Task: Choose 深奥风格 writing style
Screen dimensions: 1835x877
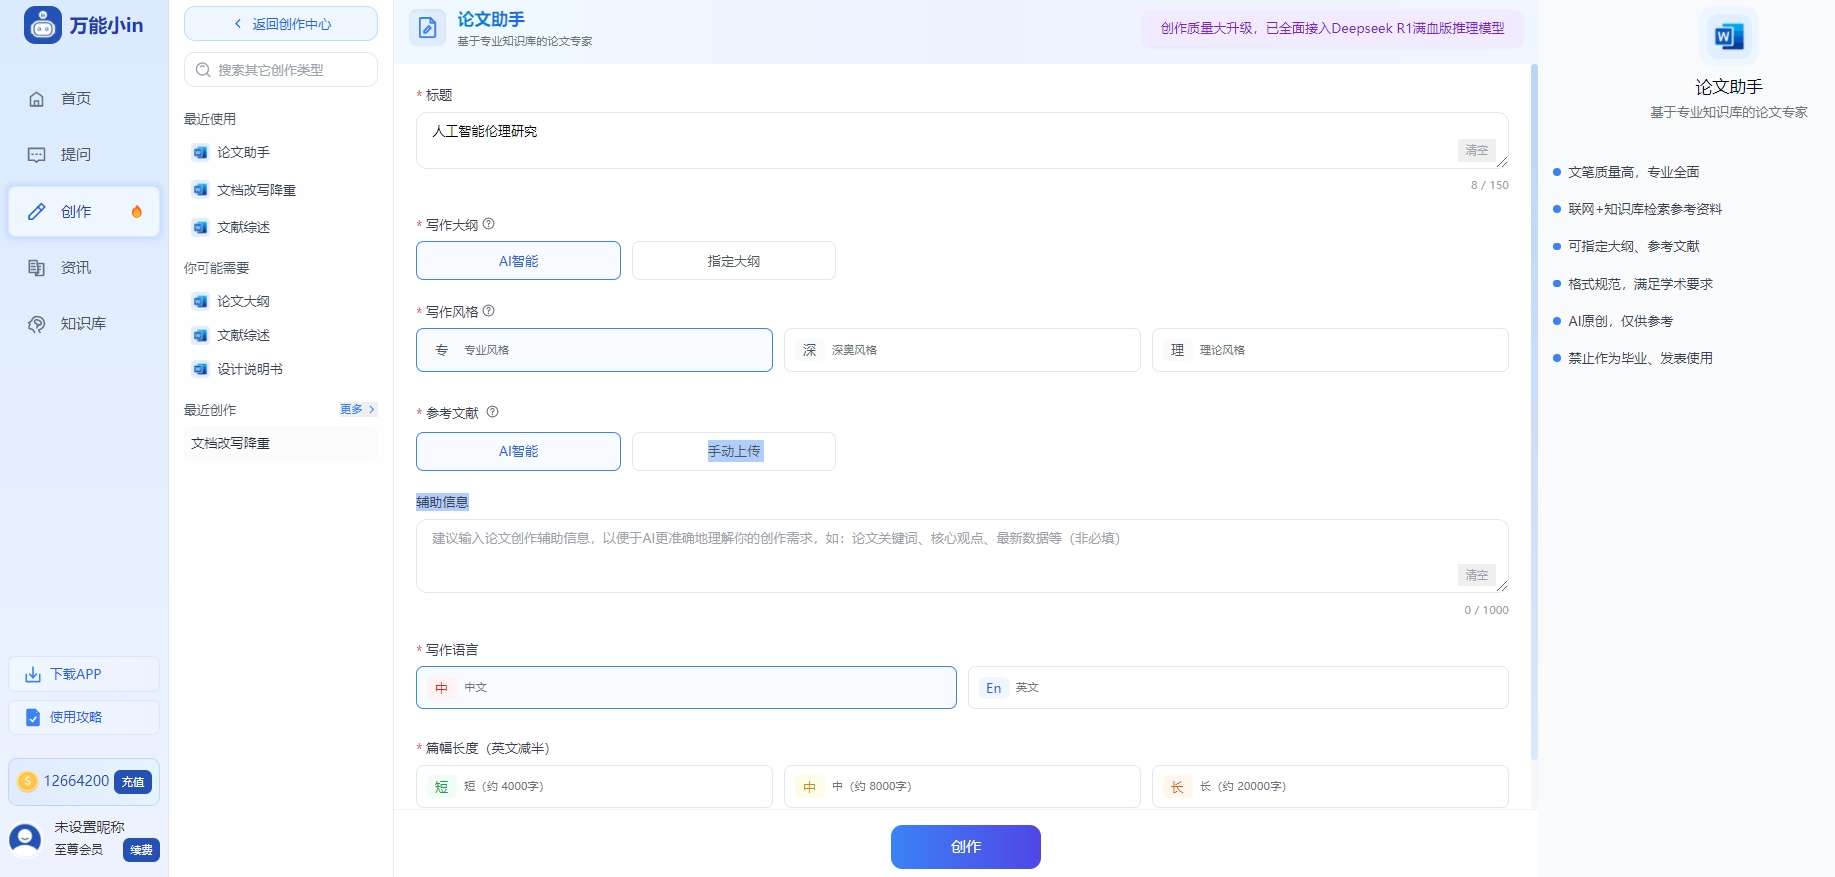Action: (x=961, y=350)
